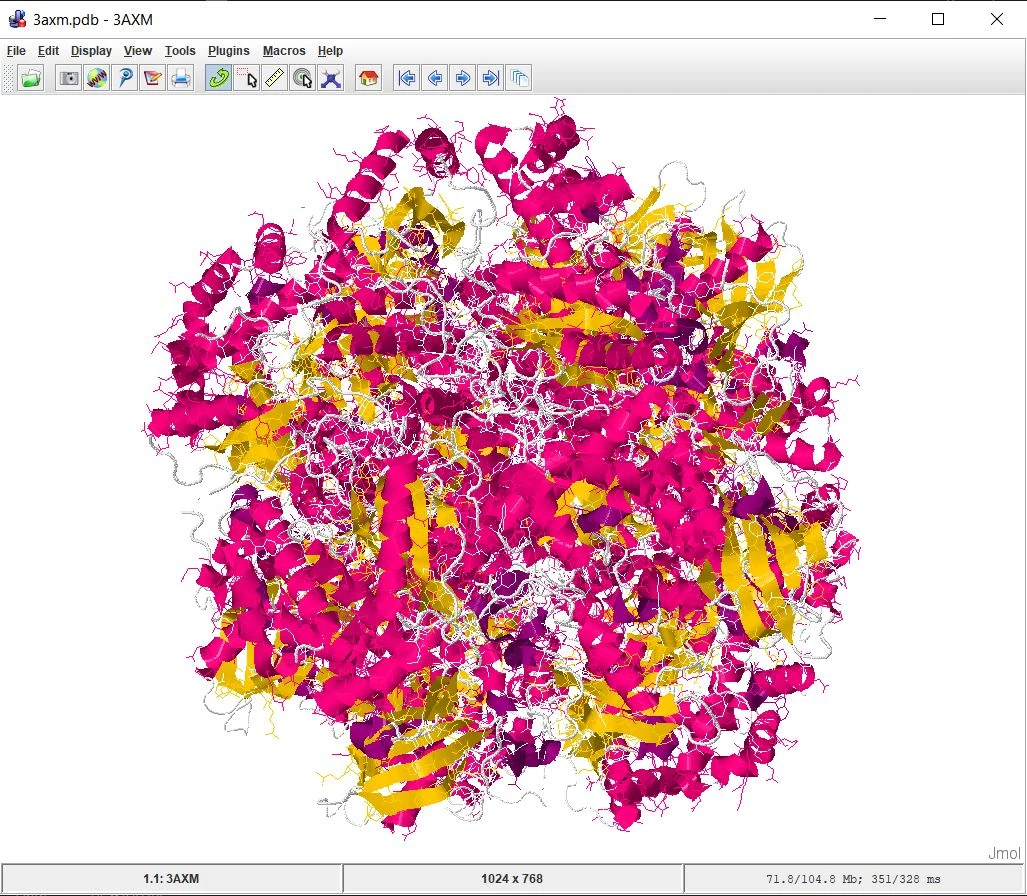1027x896 pixels.
Task: Open the Macros menu
Action: point(284,50)
